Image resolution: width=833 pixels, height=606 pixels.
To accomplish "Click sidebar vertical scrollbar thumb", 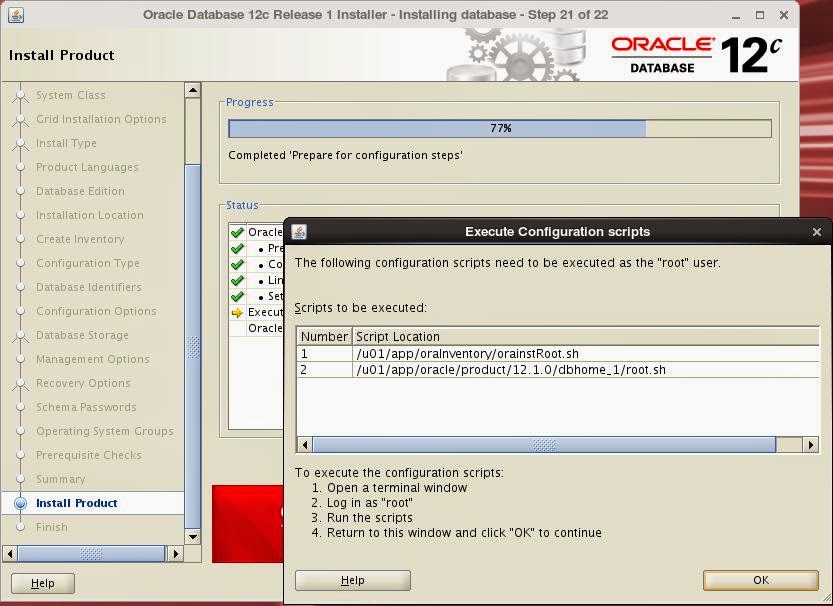I will (193, 346).
